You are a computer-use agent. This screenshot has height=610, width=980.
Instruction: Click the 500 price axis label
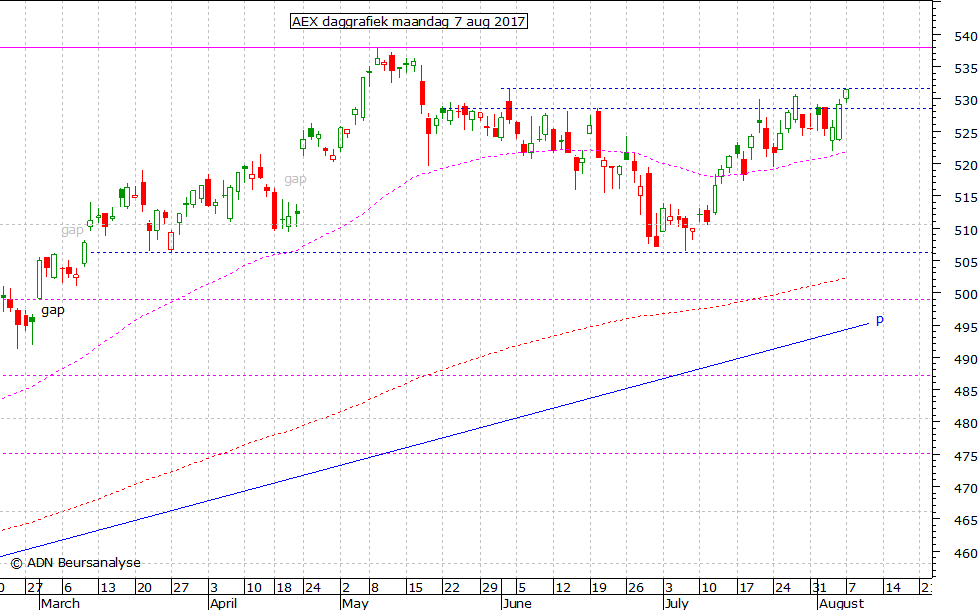pyautogui.click(x=966, y=294)
